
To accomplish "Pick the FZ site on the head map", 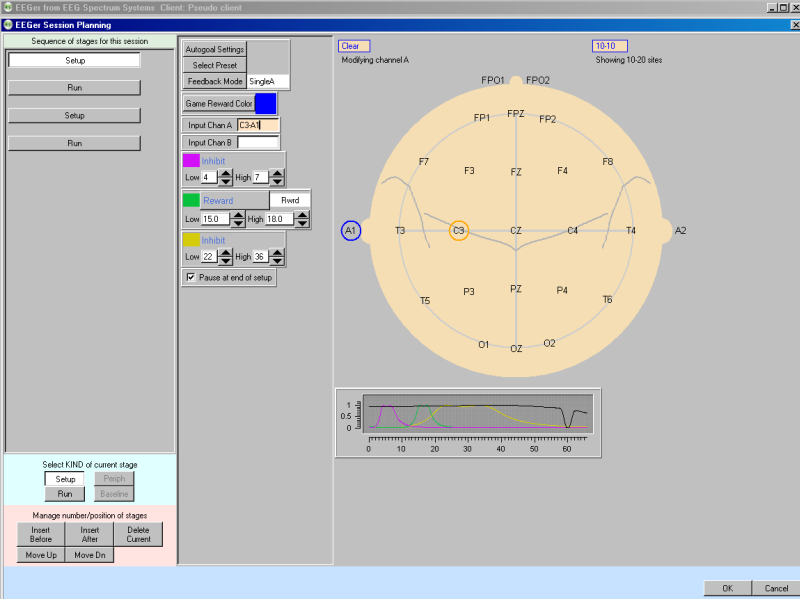I will (516, 172).
